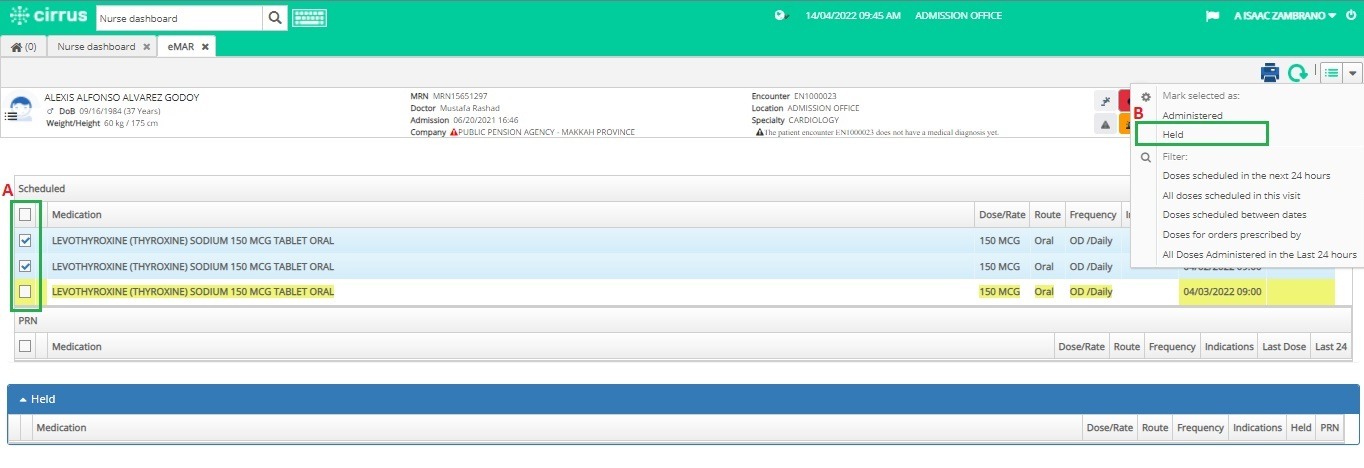
Task: Click the flag icon in the header
Action: [x=1213, y=16]
